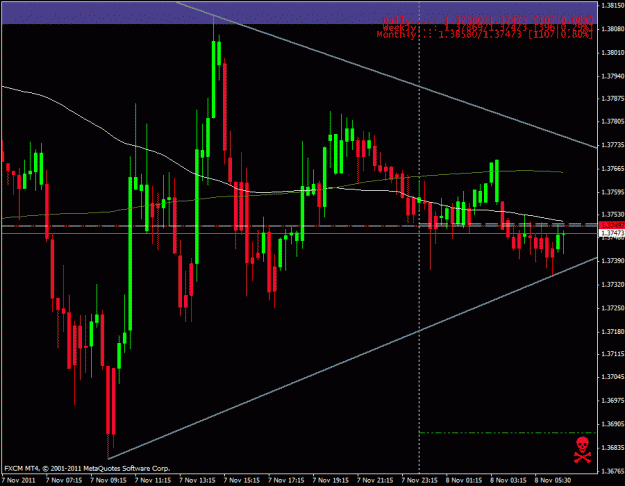
Task: Click the price label 1.37180
Action: [x=613, y=332]
